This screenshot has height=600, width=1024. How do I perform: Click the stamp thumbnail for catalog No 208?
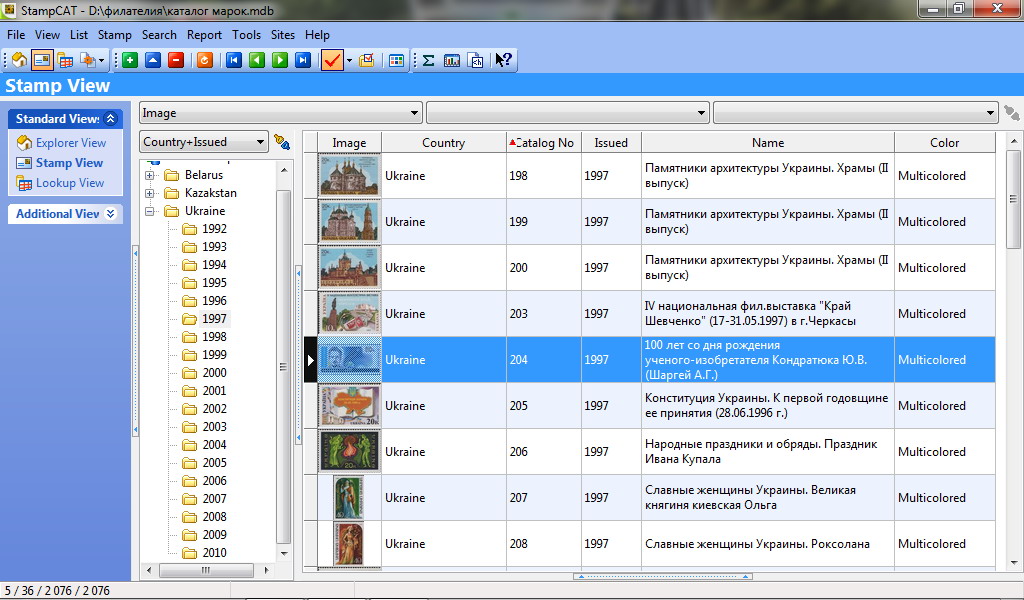point(349,544)
